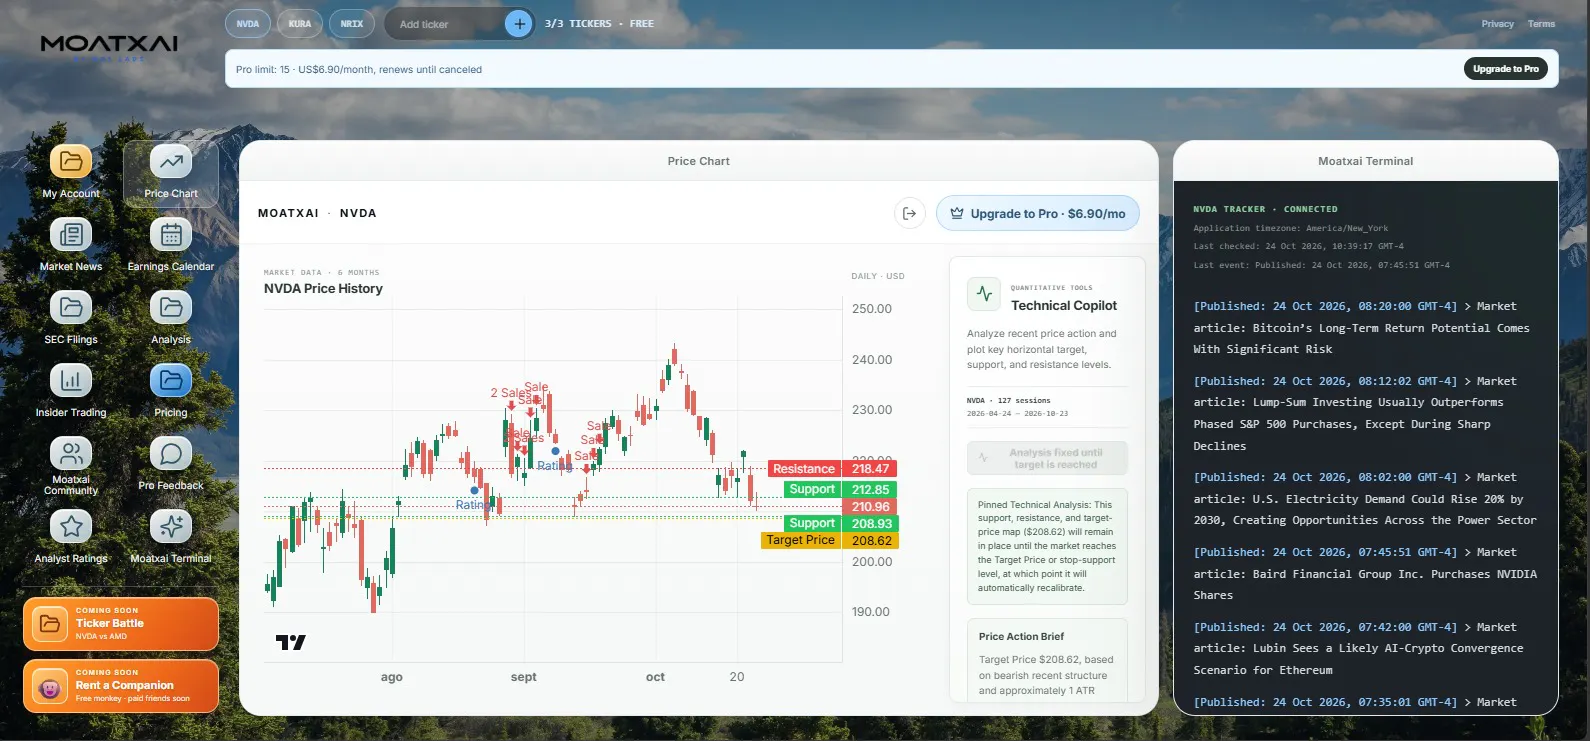Open the Pricing folder icon
The width and height of the screenshot is (1590, 741).
coord(171,380)
